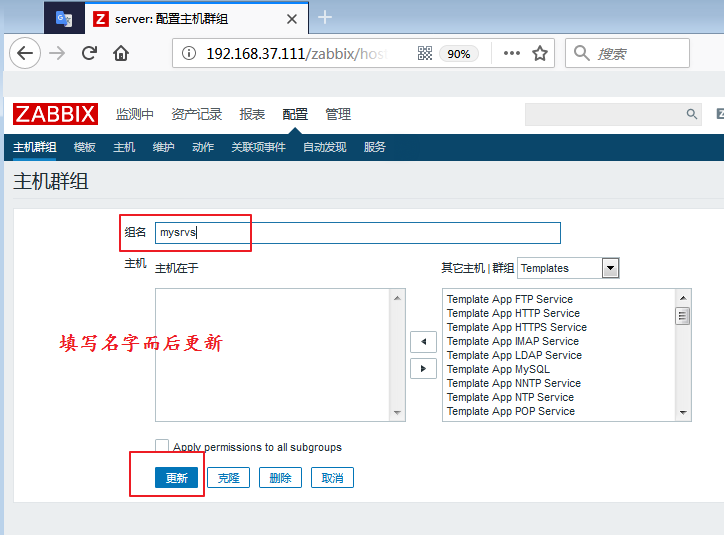The height and width of the screenshot is (535, 725).
Task: Bookmark this page with the star icon
Action: (x=540, y=54)
